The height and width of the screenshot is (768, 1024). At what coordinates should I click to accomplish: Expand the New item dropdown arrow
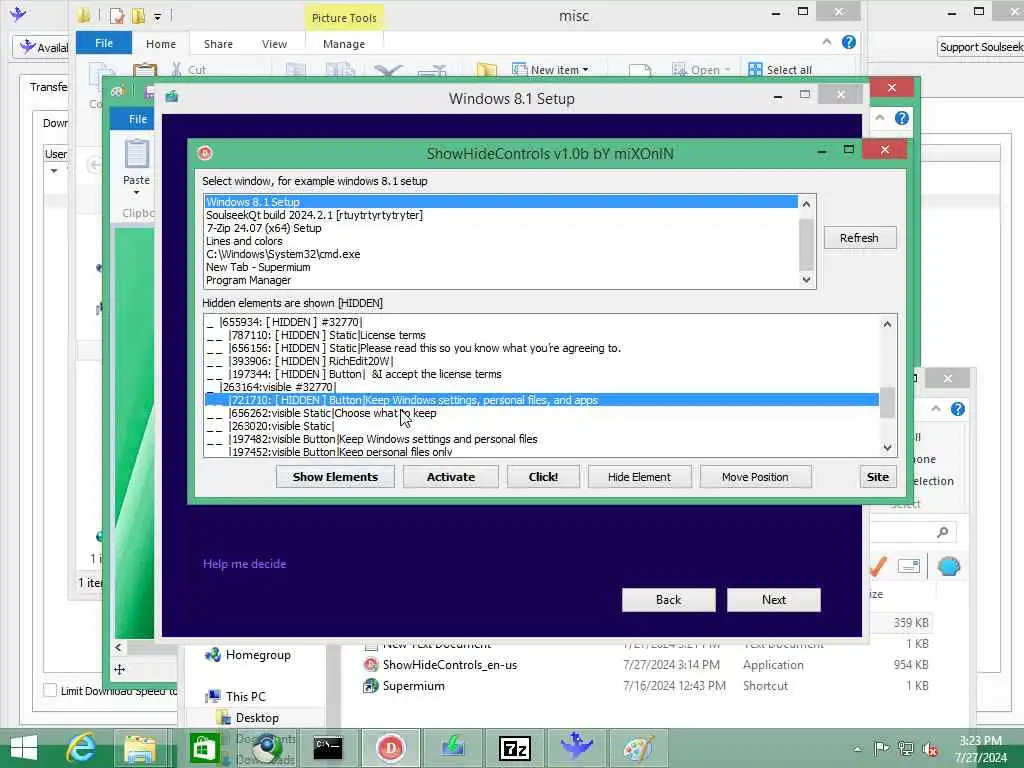pos(585,69)
